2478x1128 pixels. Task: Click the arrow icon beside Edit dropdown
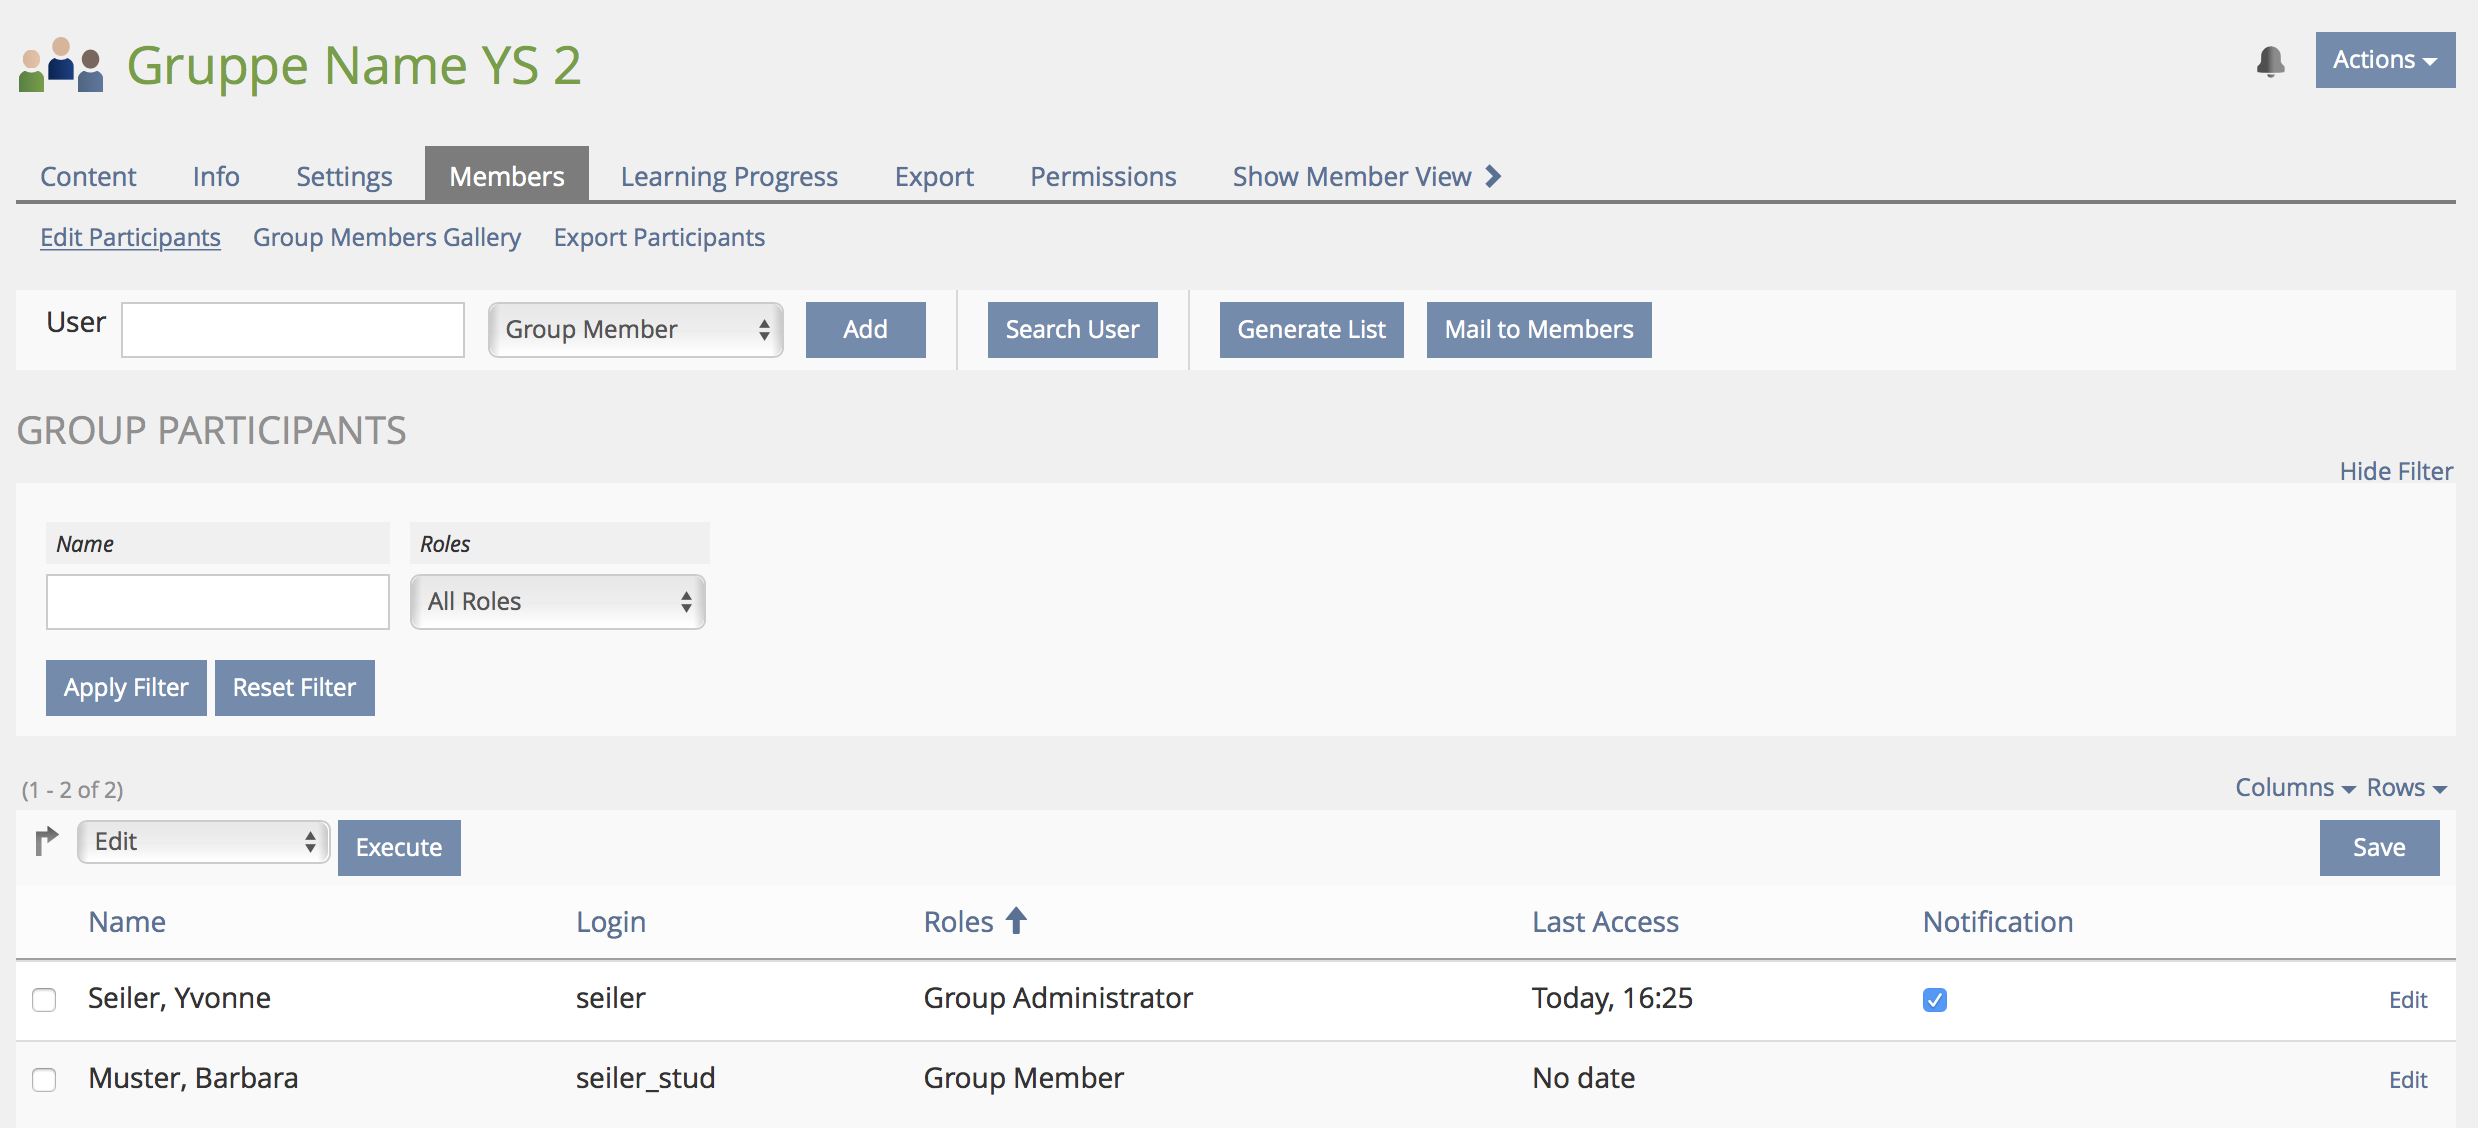(46, 842)
